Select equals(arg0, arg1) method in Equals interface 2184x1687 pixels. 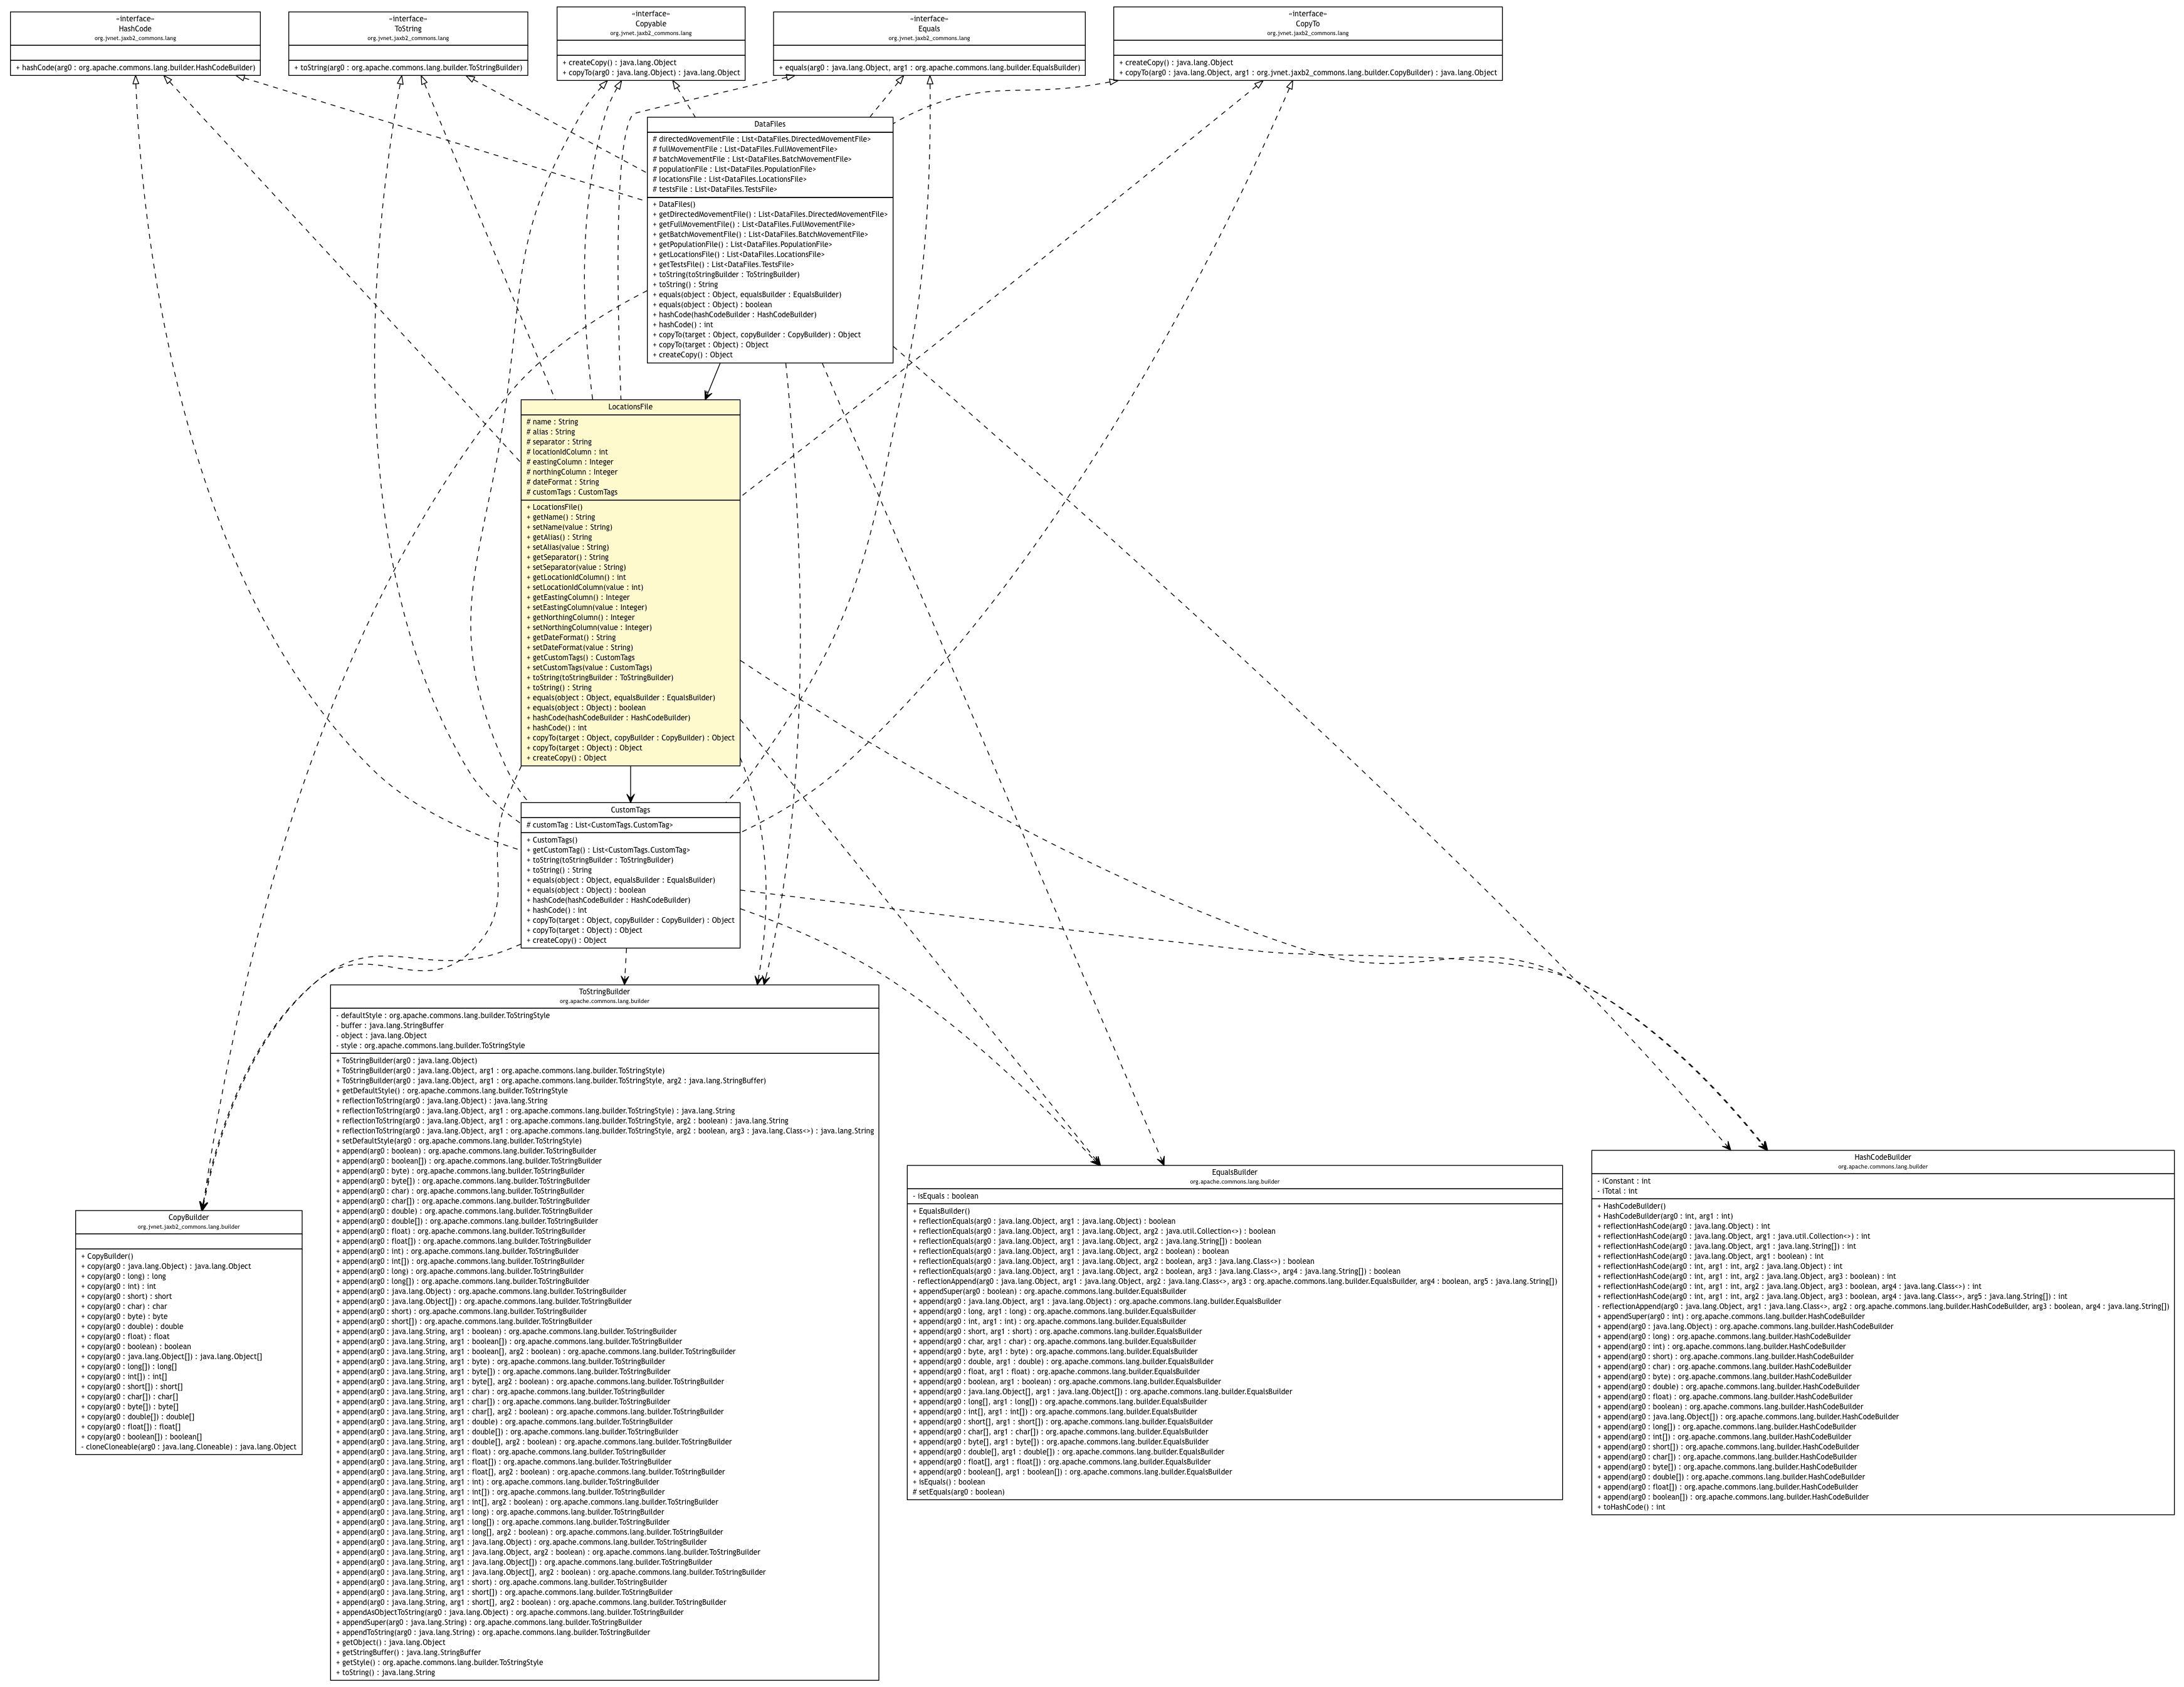(x=929, y=68)
